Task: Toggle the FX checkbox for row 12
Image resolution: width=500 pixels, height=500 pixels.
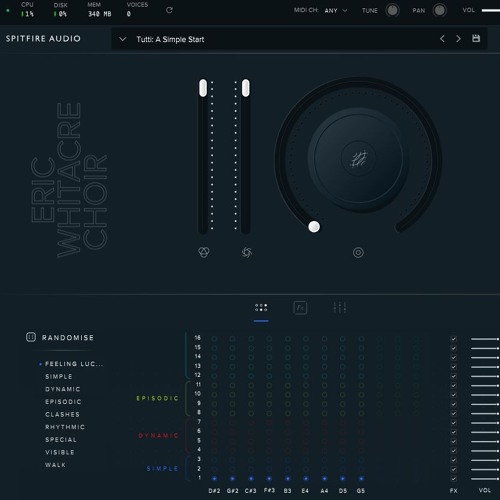Action: tap(454, 376)
